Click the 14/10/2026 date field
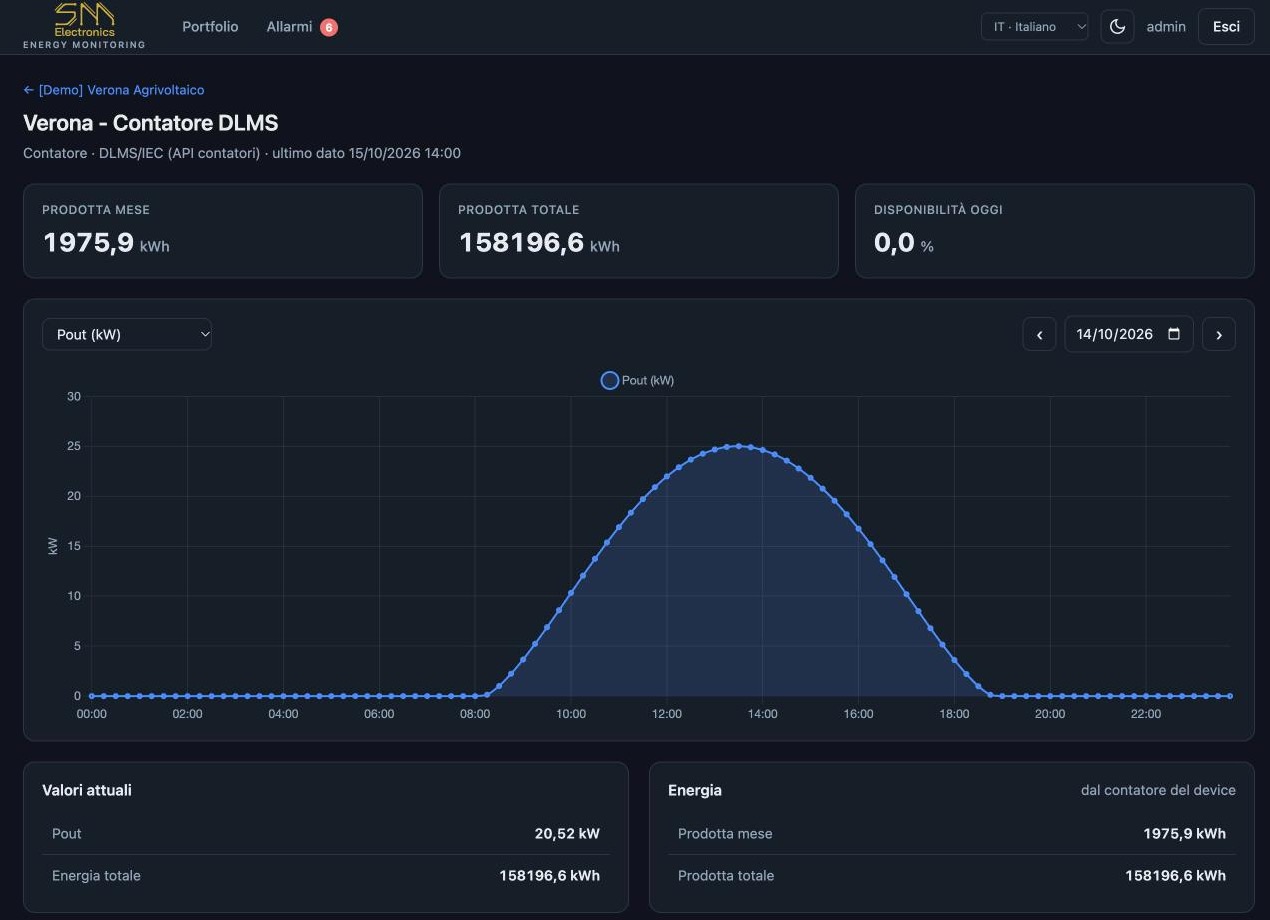This screenshot has width=1270, height=920. point(1129,334)
